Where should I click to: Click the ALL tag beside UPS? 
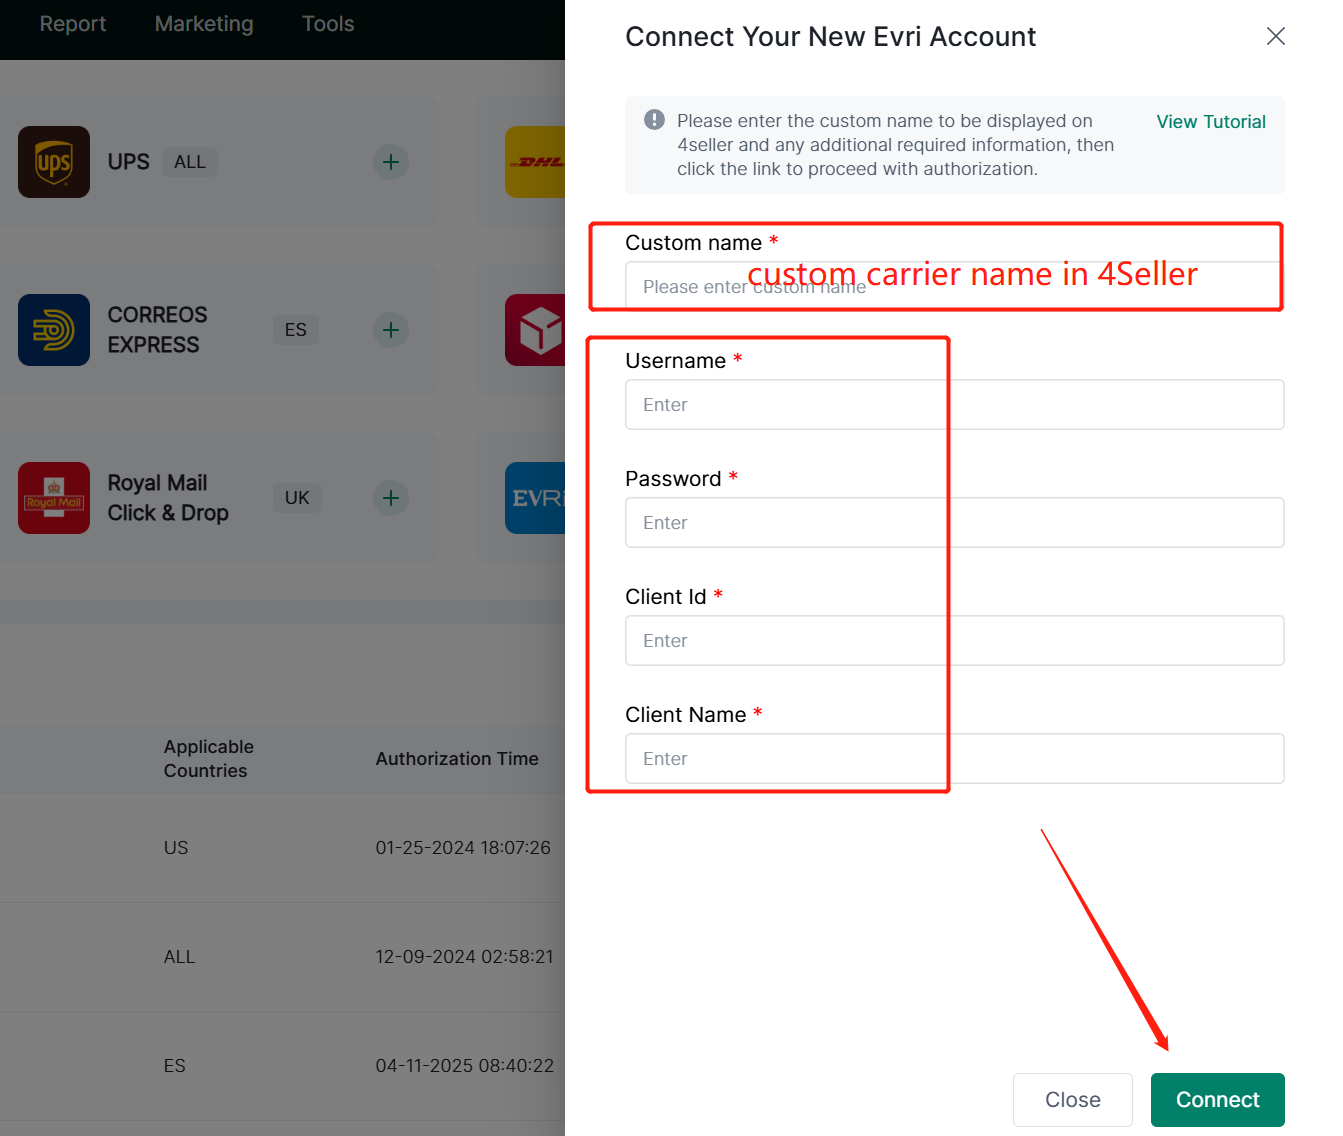(x=190, y=162)
